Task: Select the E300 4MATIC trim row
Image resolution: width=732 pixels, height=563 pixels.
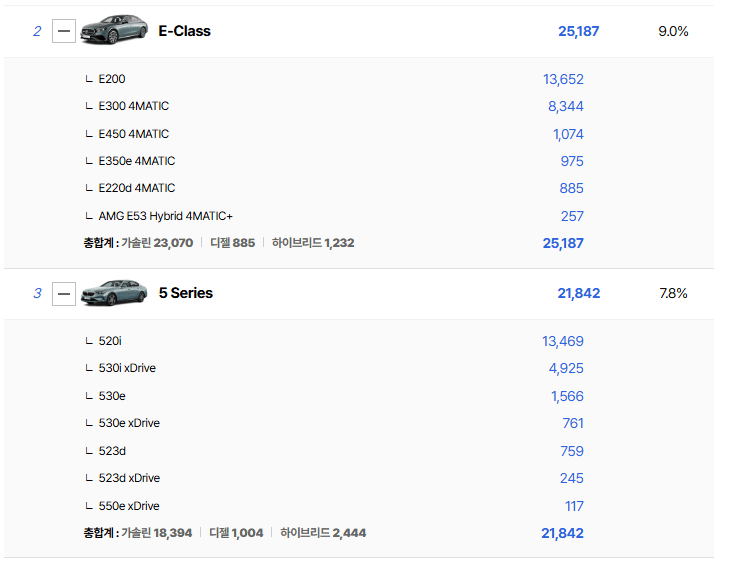Action: pos(133,106)
